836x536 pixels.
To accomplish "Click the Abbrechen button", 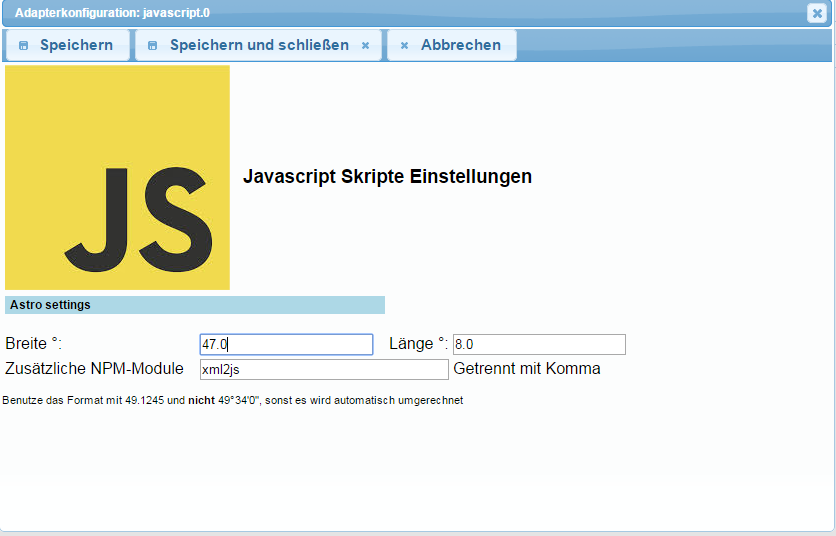I will 452,45.
